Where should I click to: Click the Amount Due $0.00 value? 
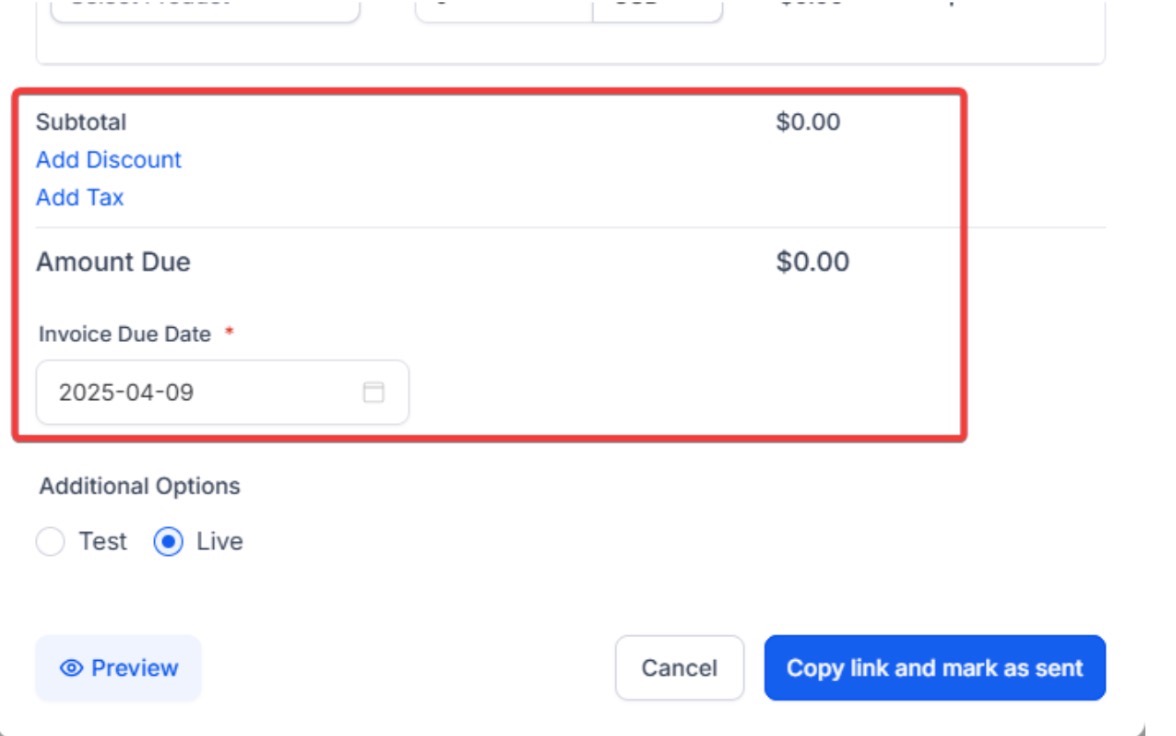(x=812, y=262)
